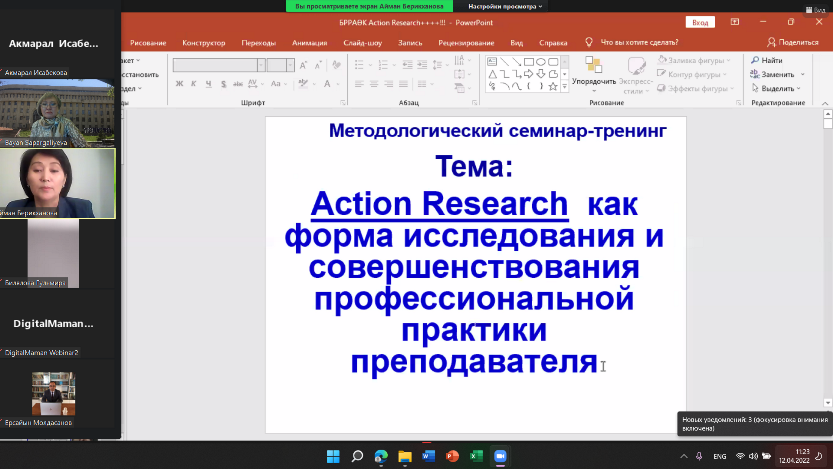The height and width of the screenshot is (469, 833).
Task: Click the Упорядочить (Arrange) icon
Action: 593,66
